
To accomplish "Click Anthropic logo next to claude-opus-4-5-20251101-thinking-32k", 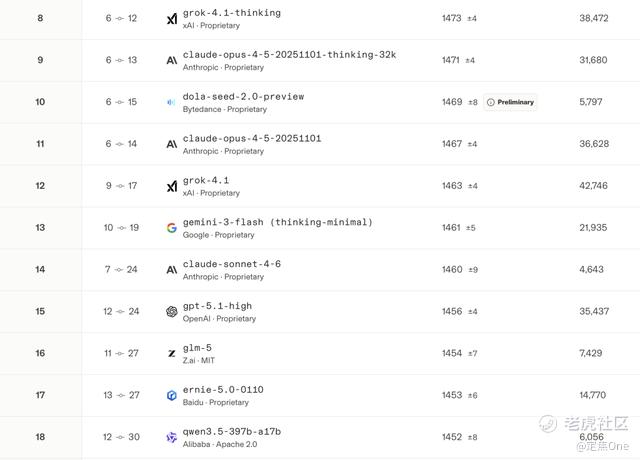I will tap(172, 61).
